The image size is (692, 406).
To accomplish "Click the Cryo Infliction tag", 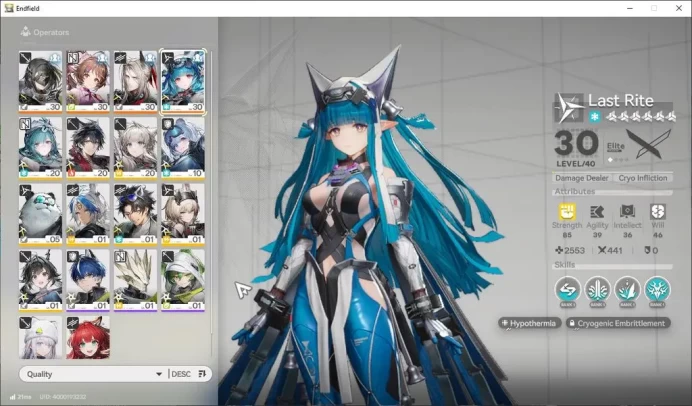I will click(643, 178).
